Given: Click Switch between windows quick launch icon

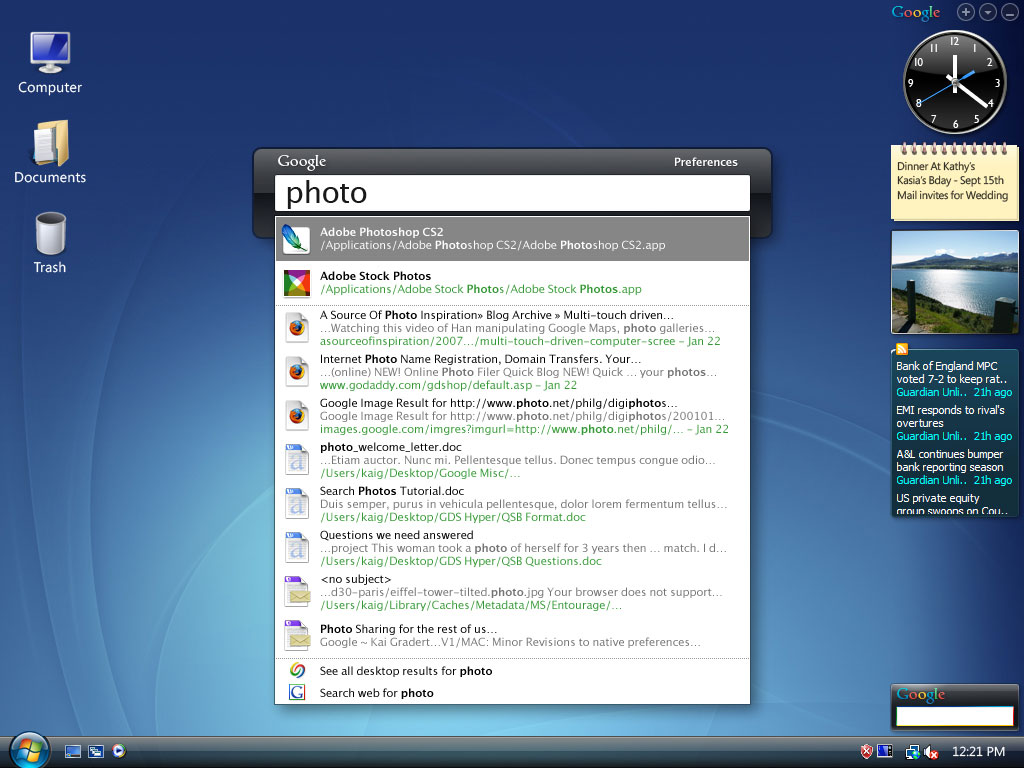Looking at the screenshot, I should pyautogui.click(x=96, y=752).
